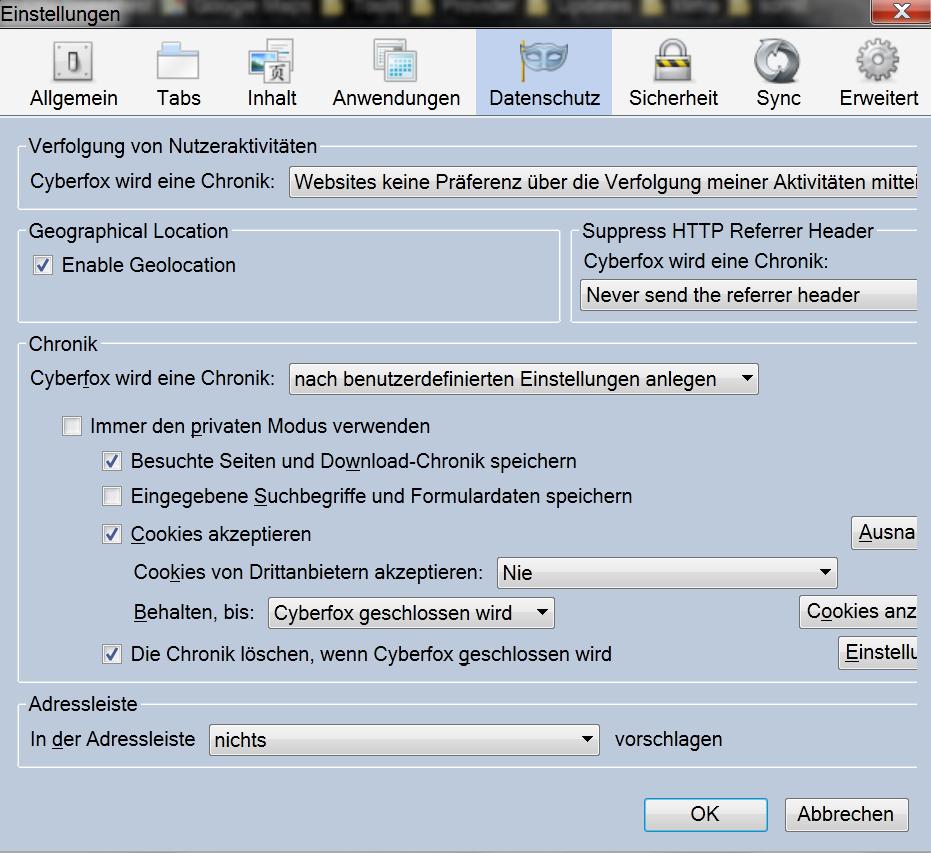Click the Cookies anzeigen button
This screenshot has height=853, width=931.
[x=859, y=611]
